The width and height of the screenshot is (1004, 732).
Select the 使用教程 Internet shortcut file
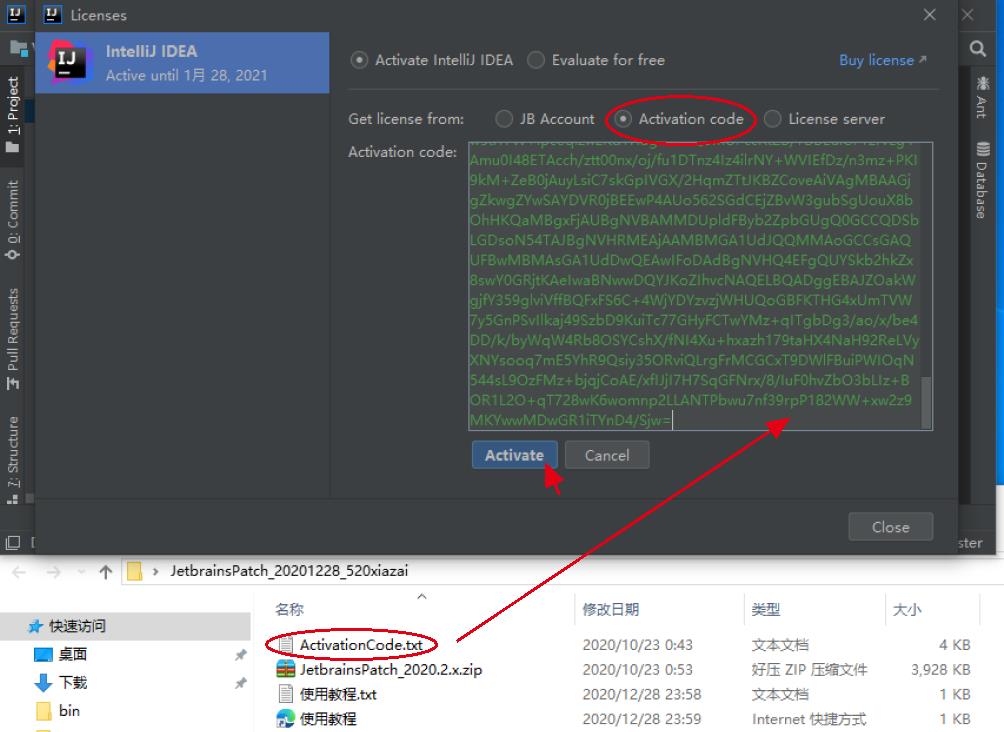(328, 719)
